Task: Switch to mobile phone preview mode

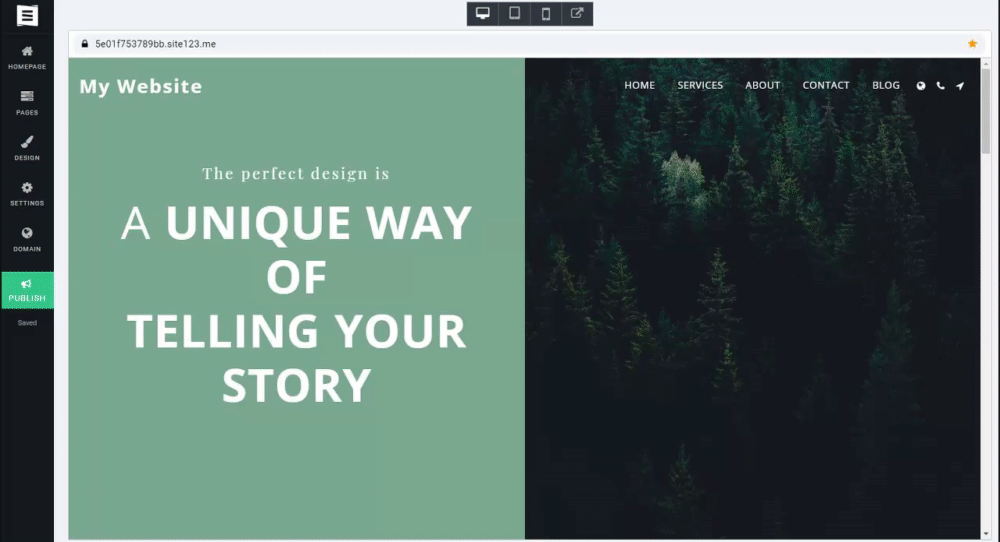Action: (546, 13)
